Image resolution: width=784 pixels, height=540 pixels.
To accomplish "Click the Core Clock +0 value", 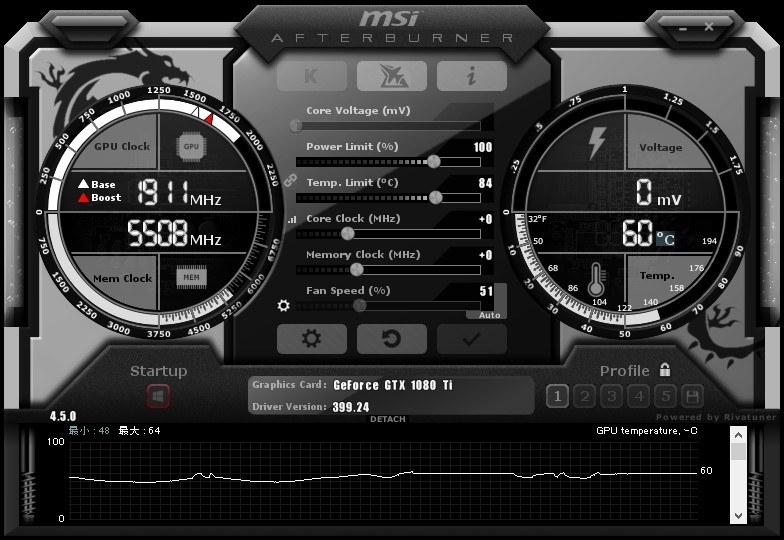I will 486,219.
